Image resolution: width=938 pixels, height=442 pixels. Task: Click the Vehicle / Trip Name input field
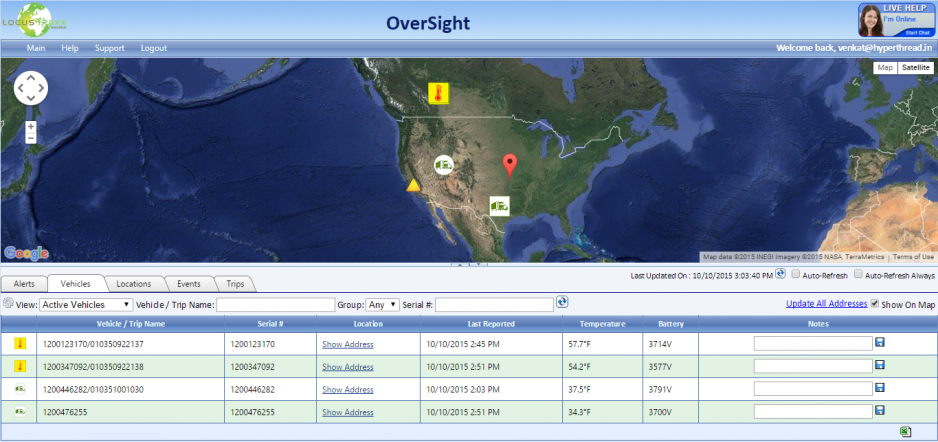276,304
